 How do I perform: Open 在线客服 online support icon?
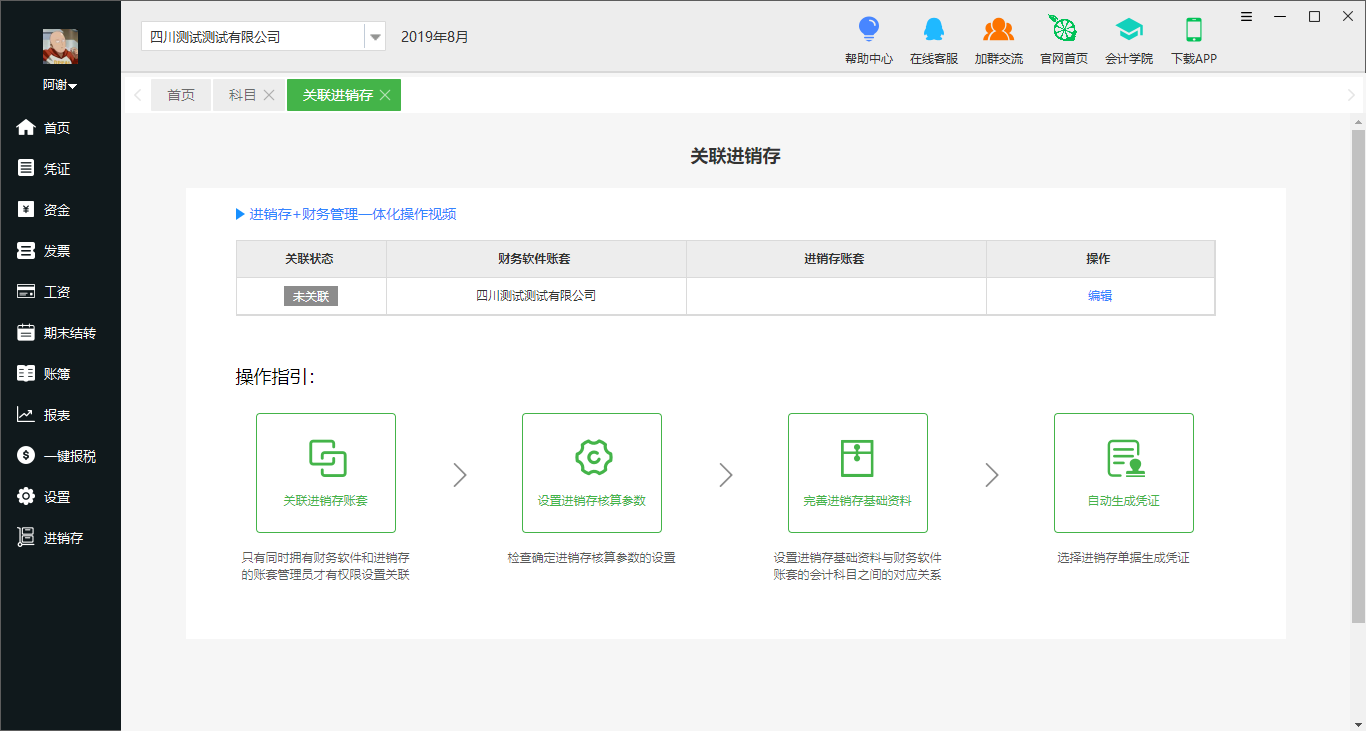pyautogui.click(x=933, y=28)
